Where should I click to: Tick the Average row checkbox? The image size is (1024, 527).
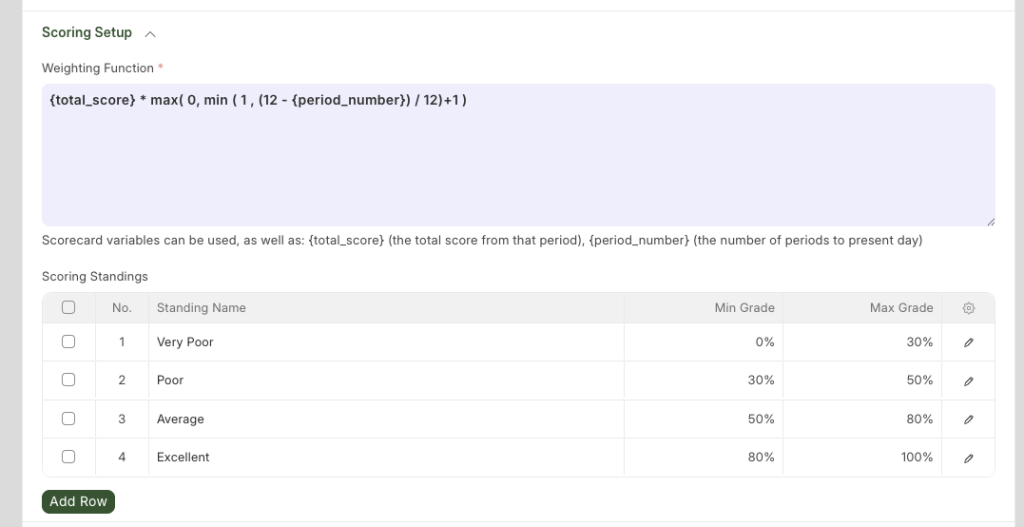click(69, 419)
